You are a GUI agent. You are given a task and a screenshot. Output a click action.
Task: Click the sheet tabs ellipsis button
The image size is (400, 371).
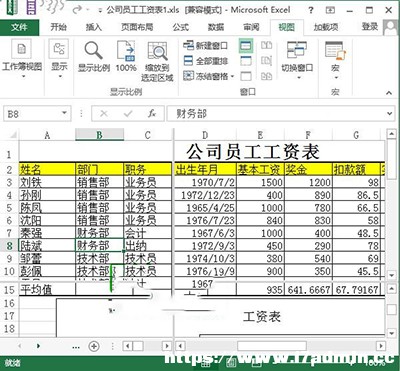(76, 347)
